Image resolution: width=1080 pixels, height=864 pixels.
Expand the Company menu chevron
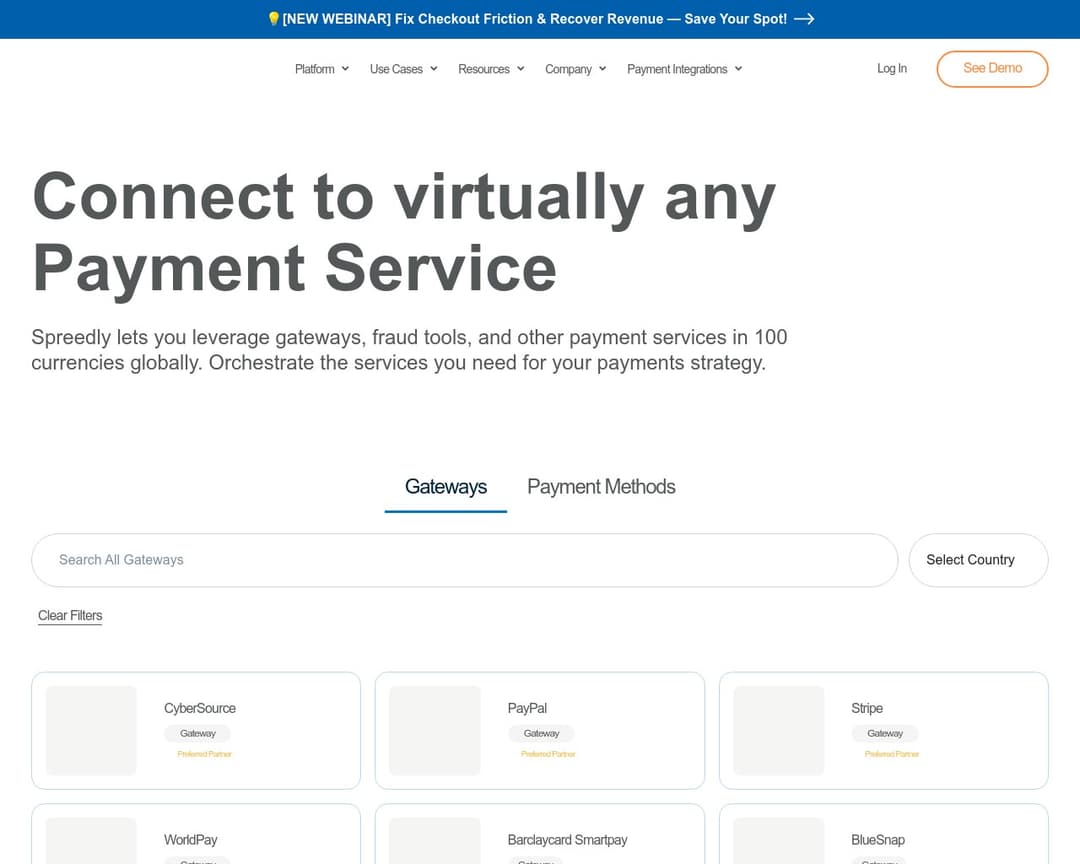(603, 69)
